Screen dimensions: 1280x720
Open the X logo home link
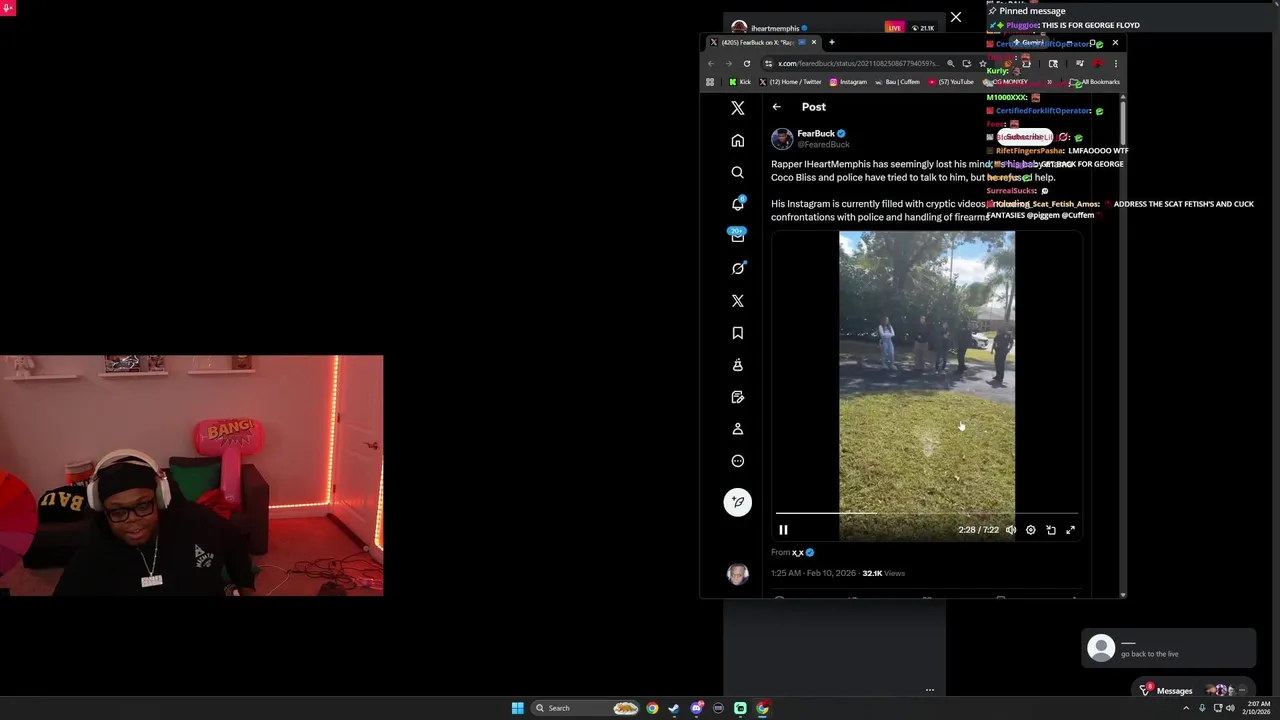click(738, 108)
